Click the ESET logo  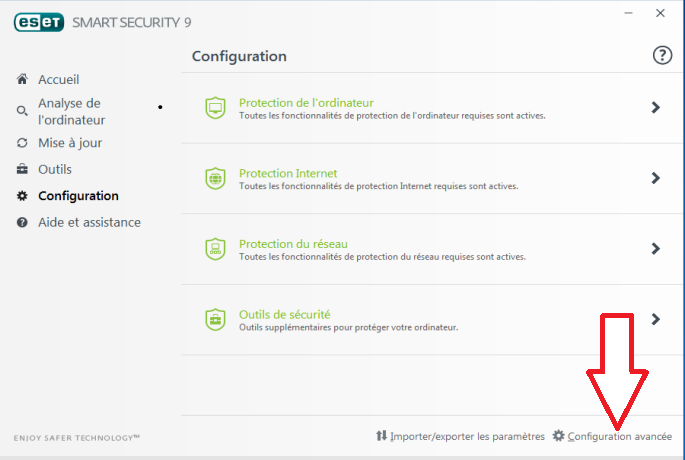point(39,22)
